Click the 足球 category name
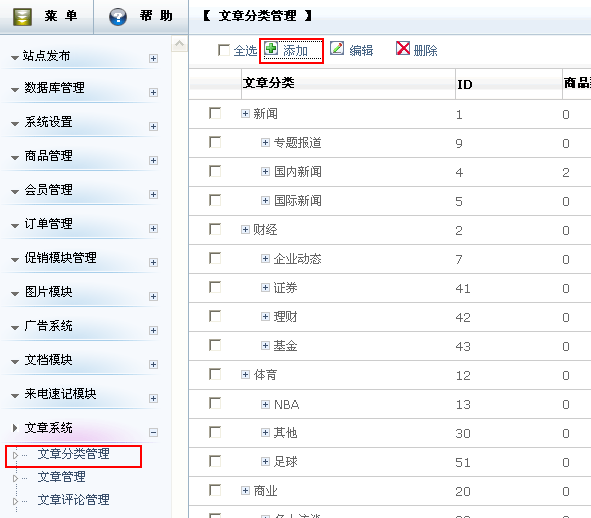This screenshot has width=591, height=518. (285, 462)
